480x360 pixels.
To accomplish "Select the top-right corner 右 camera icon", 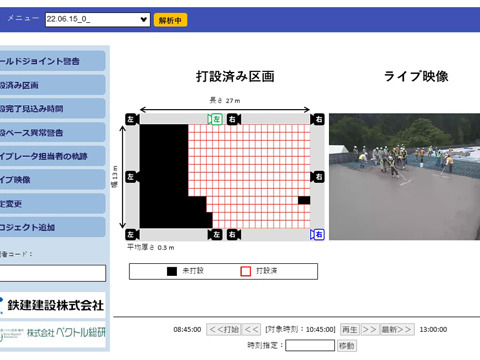I will (317, 119).
